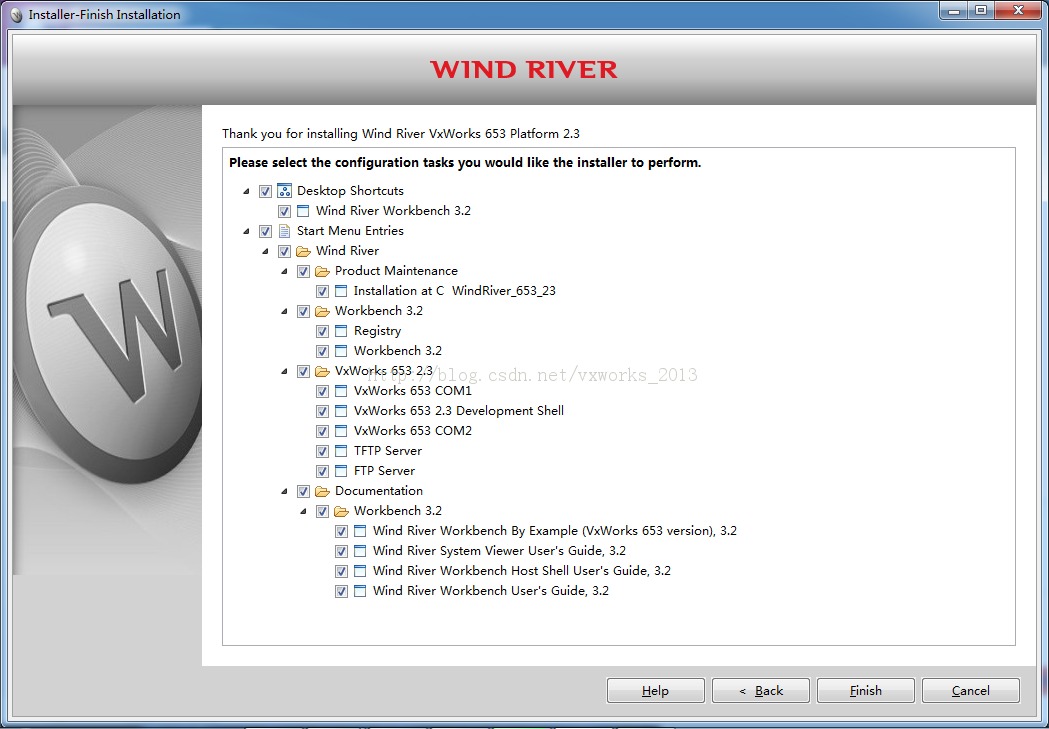1049x729 pixels.
Task: Toggle the TFTP Server checkbox
Action: coord(322,452)
